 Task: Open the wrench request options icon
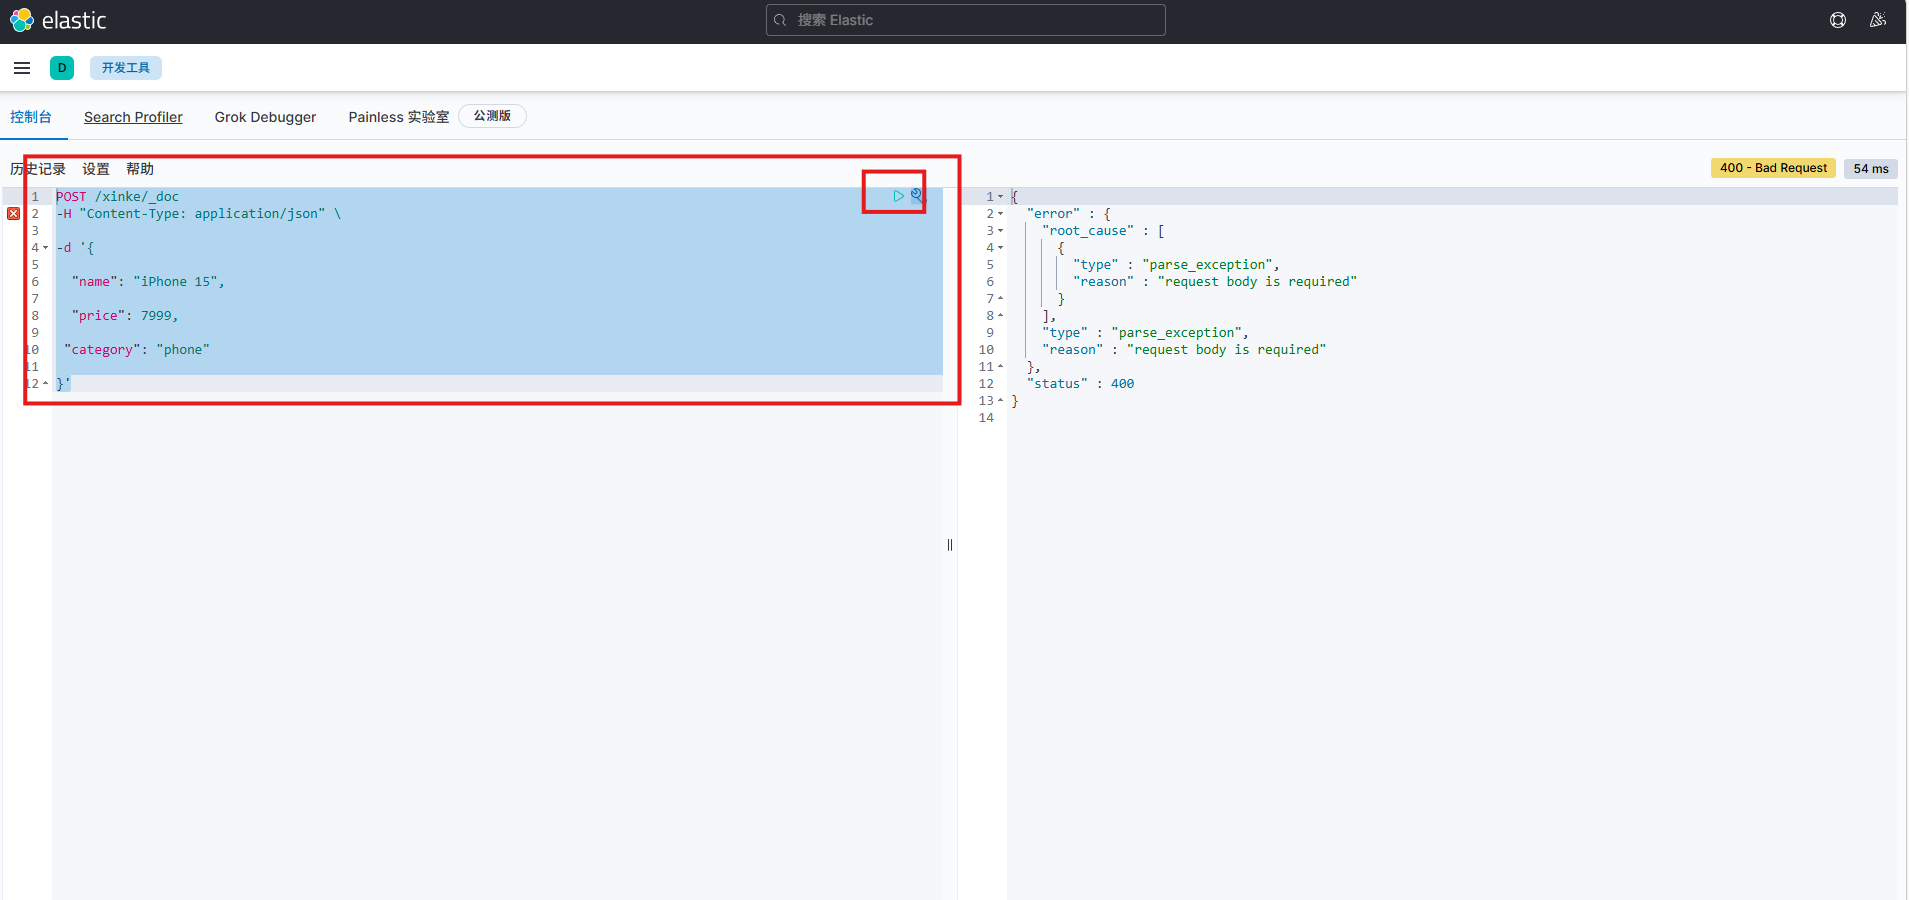[916, 196]
